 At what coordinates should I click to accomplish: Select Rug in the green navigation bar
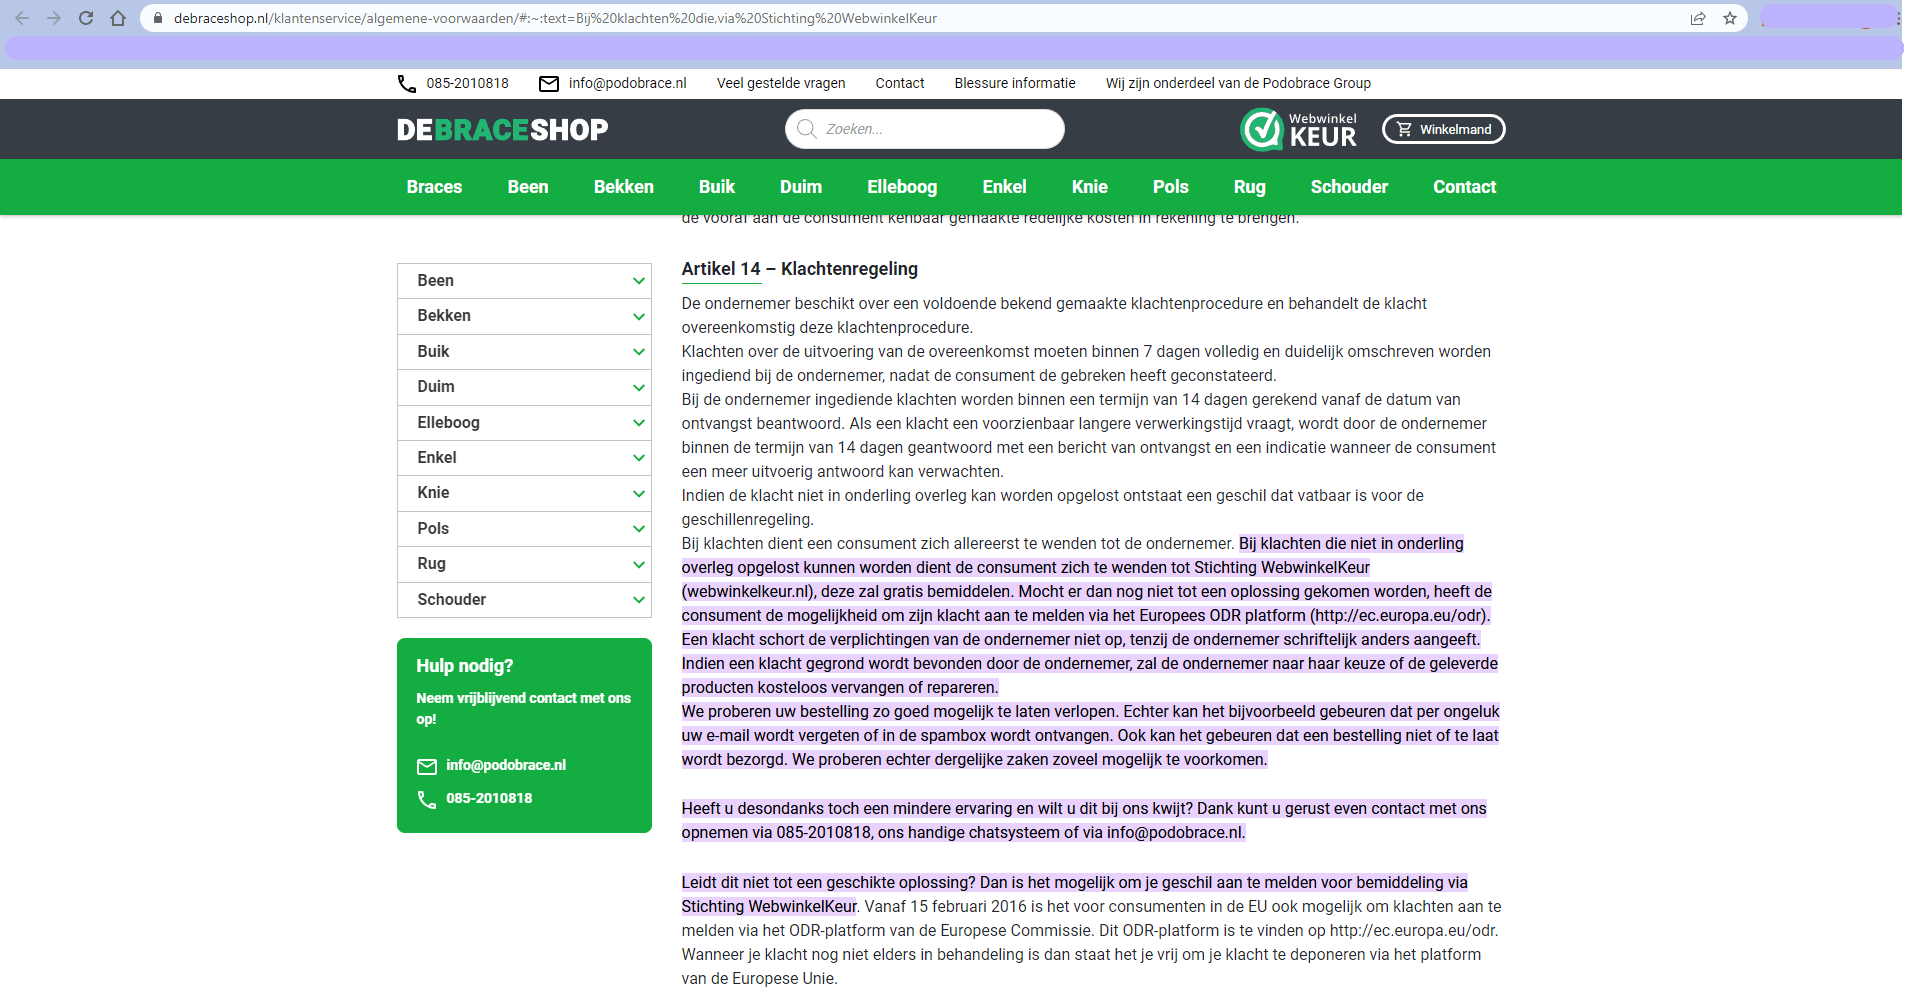pyautogui.click(x=1249, y=187)
